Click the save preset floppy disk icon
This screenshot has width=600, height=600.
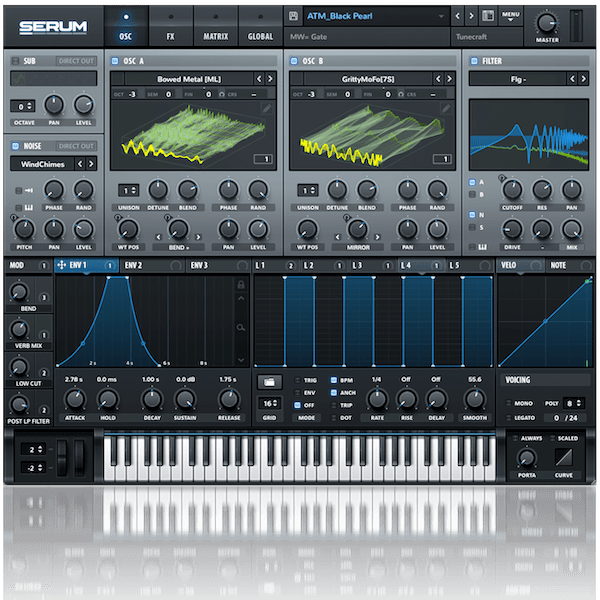coord(293,16)
